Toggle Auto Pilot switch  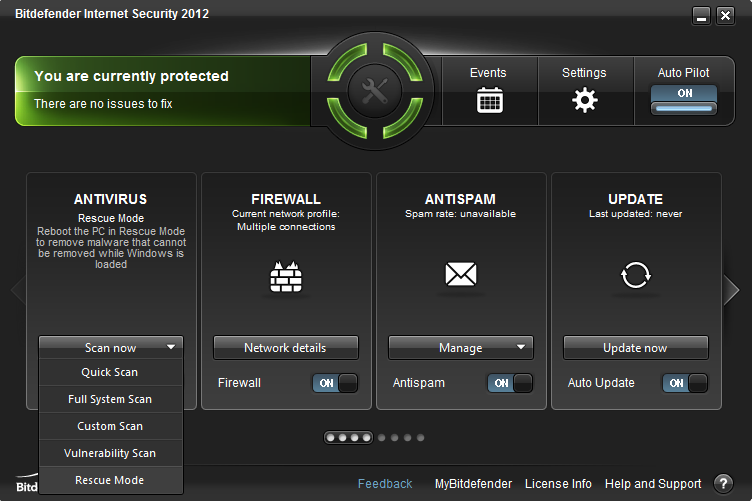coord(684,100)
